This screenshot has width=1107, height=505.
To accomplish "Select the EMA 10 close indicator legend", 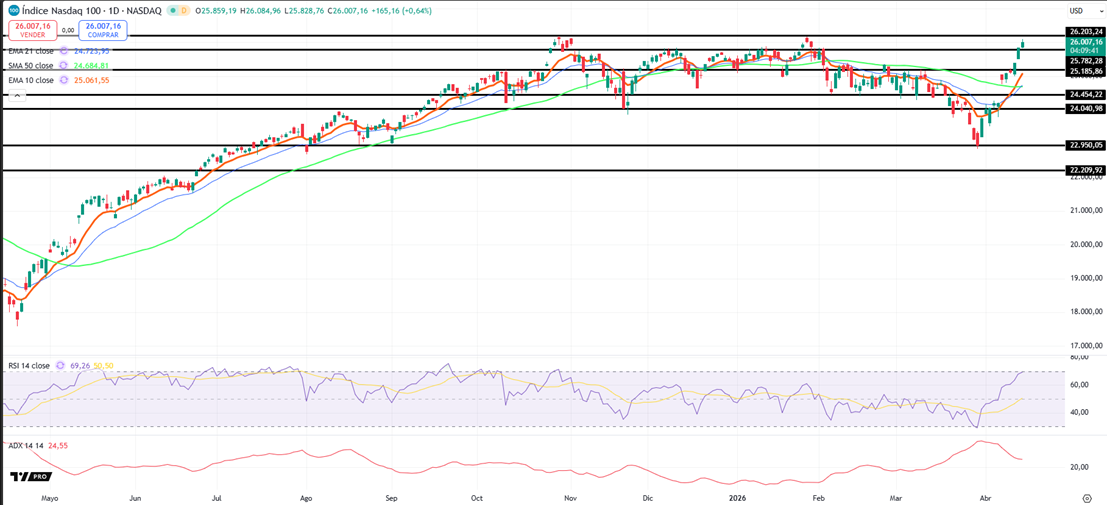I will 30,81.
